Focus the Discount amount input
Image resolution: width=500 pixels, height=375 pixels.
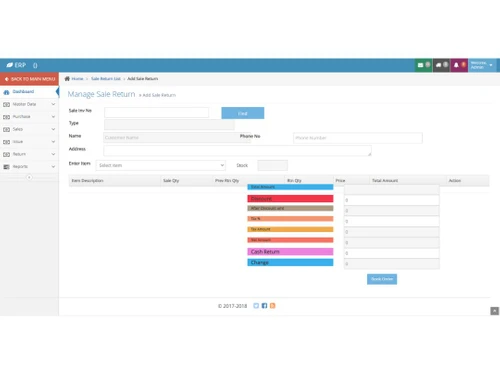[392, 200]
